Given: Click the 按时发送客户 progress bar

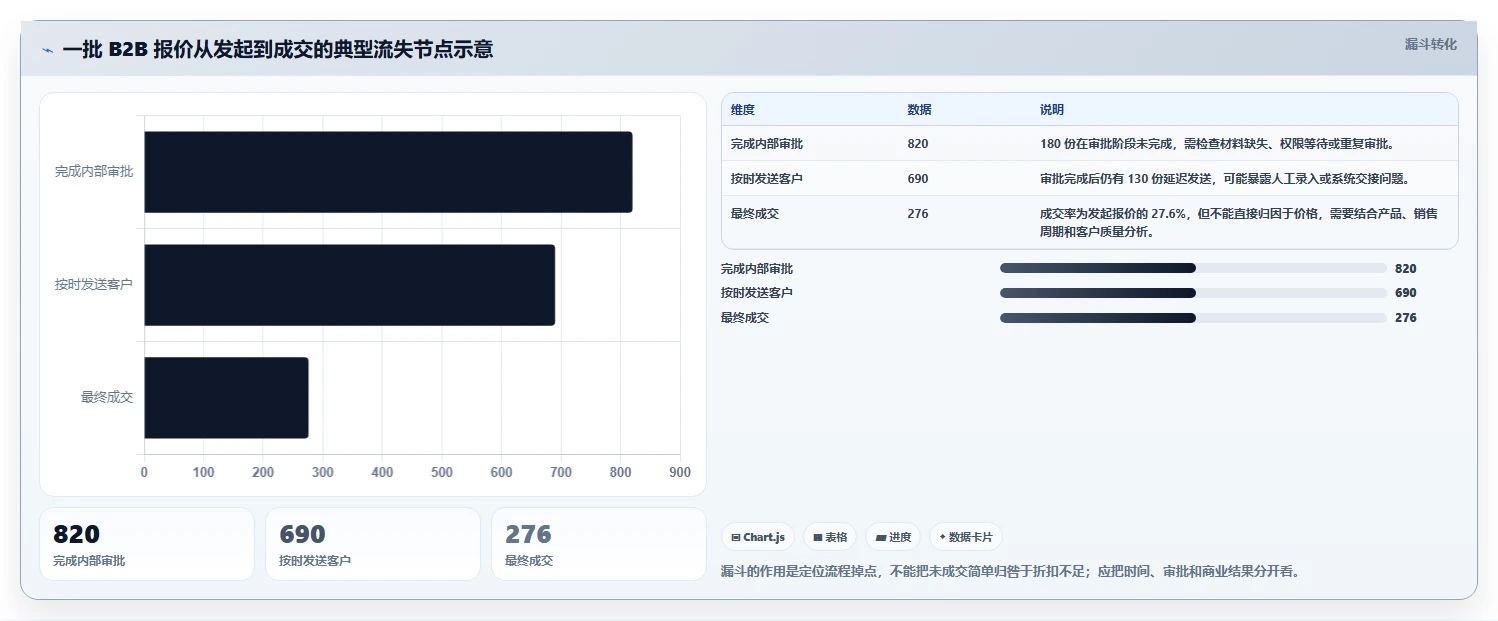Looking at the screenshot, I should 1193,293.
